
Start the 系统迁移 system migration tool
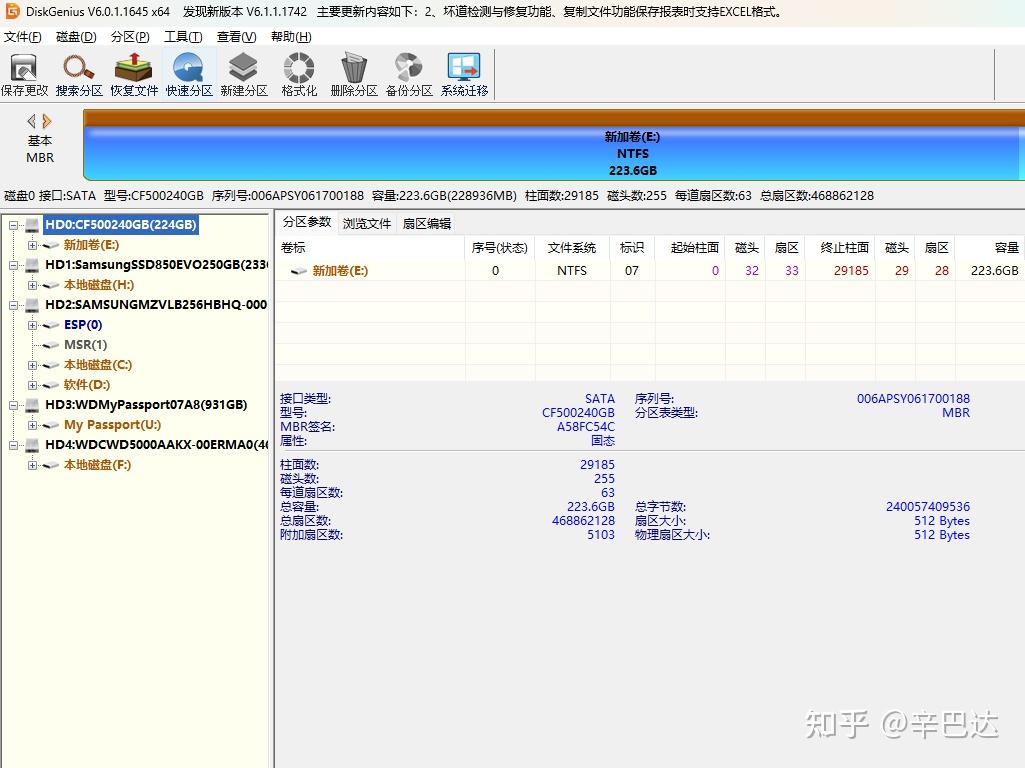pos(464,75)
